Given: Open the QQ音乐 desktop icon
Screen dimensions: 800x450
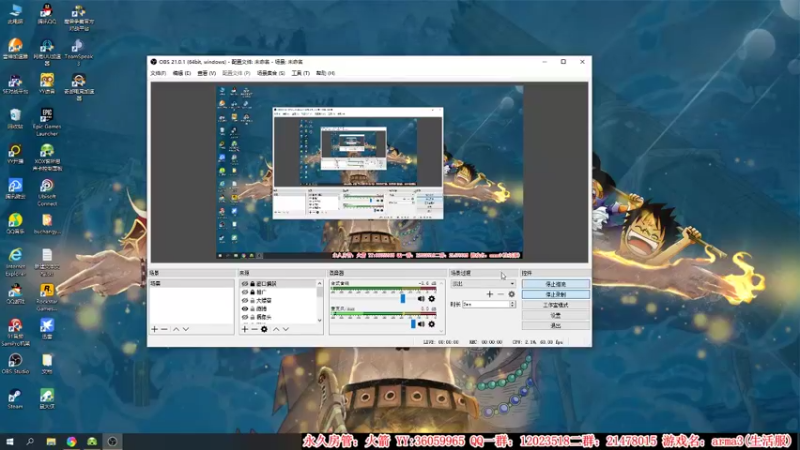Looking at the screenshot, I should 15,223.
